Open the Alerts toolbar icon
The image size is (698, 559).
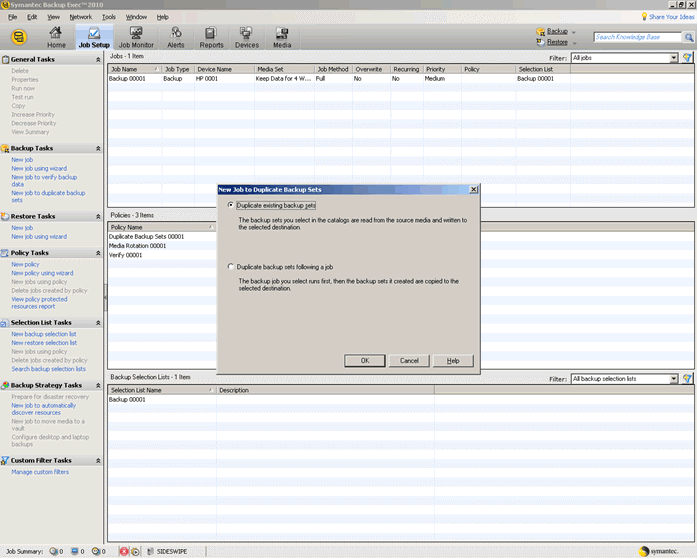pyautogui.click(x=176, y=37)
